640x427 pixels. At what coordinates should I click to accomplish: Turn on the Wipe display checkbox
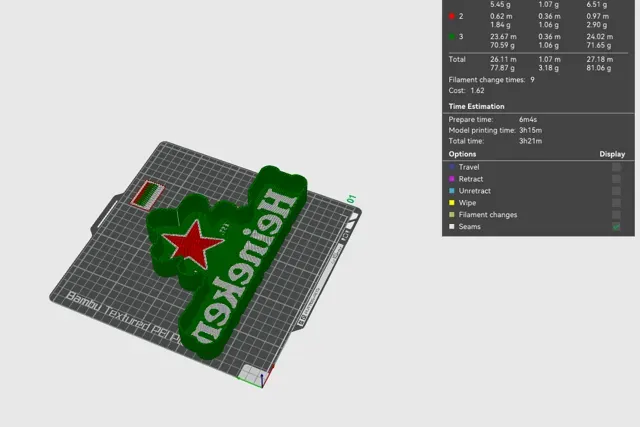616,202
